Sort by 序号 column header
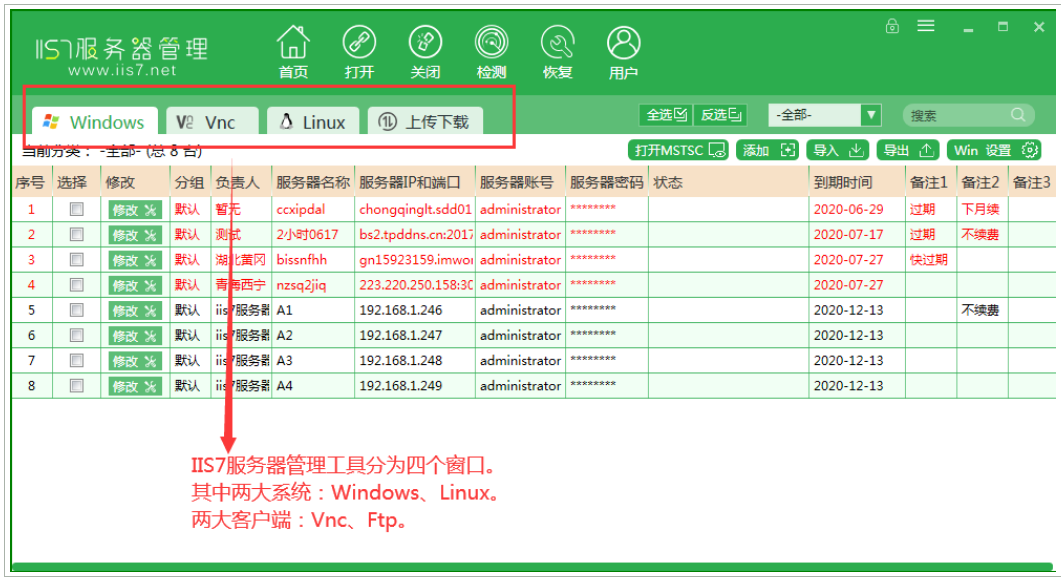Image resolution: width=1061 pixels, height=577 pixels. click(31, 182)
